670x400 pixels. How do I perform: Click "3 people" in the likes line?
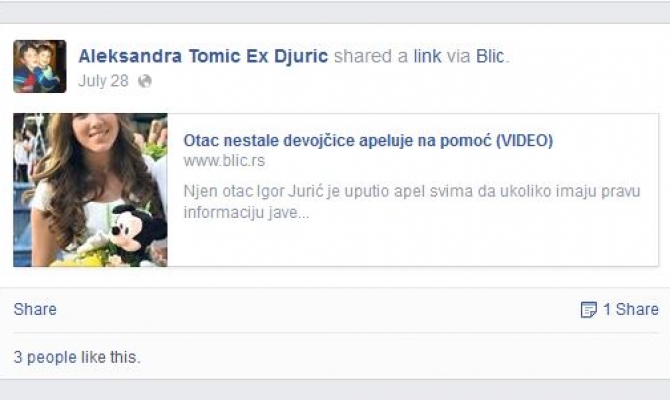(x=45, y=357)
